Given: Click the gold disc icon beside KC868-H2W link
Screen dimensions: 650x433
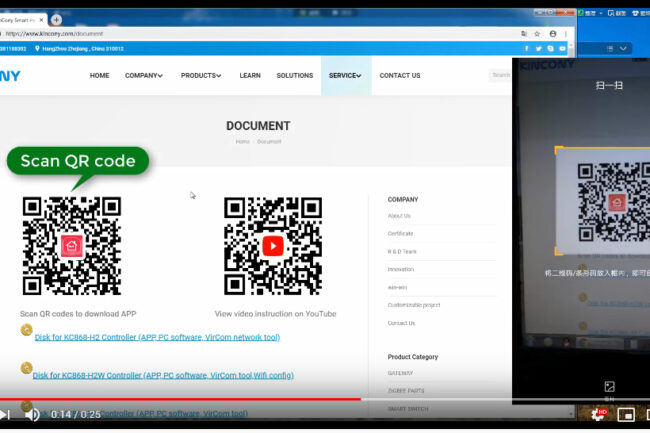Looking at the screenshot, I should tap(27, 368).
